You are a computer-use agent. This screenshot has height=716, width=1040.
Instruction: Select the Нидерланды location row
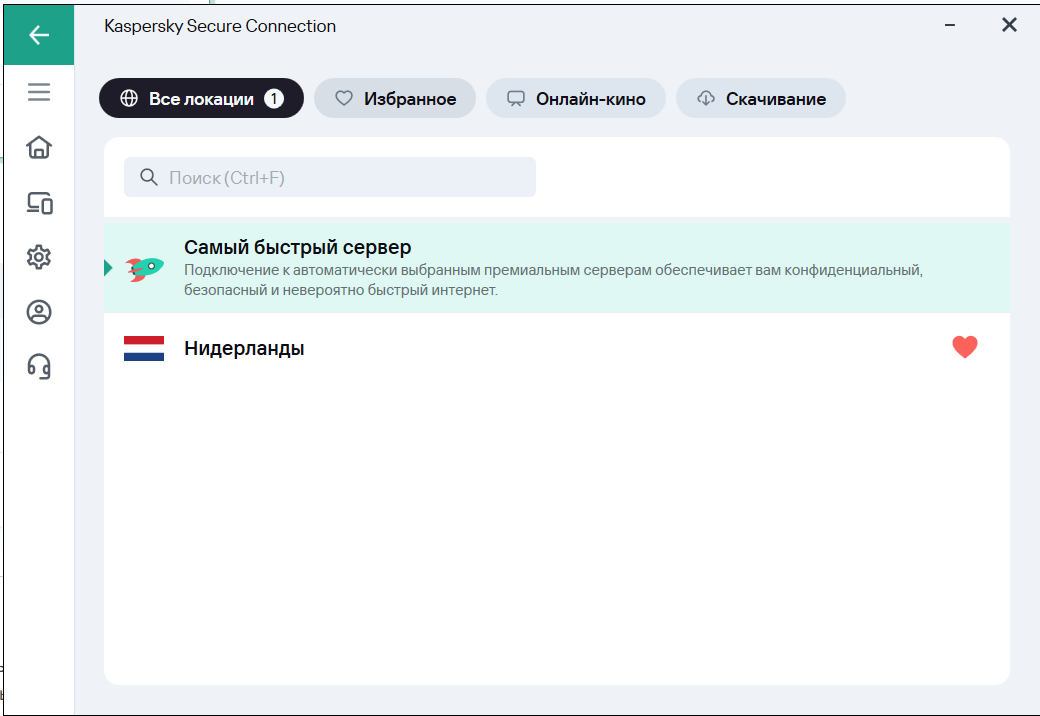557,348
